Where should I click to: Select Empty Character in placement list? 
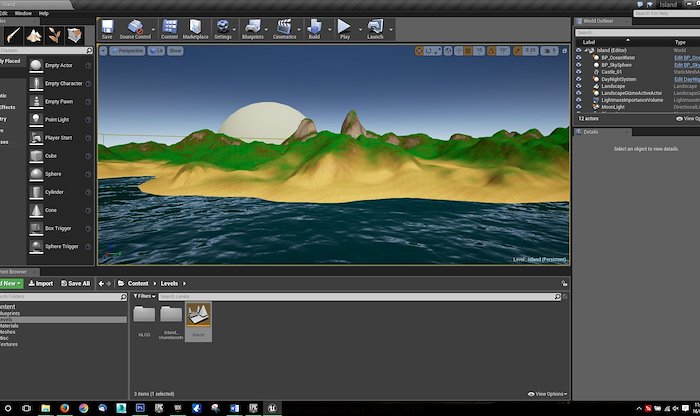60,83
